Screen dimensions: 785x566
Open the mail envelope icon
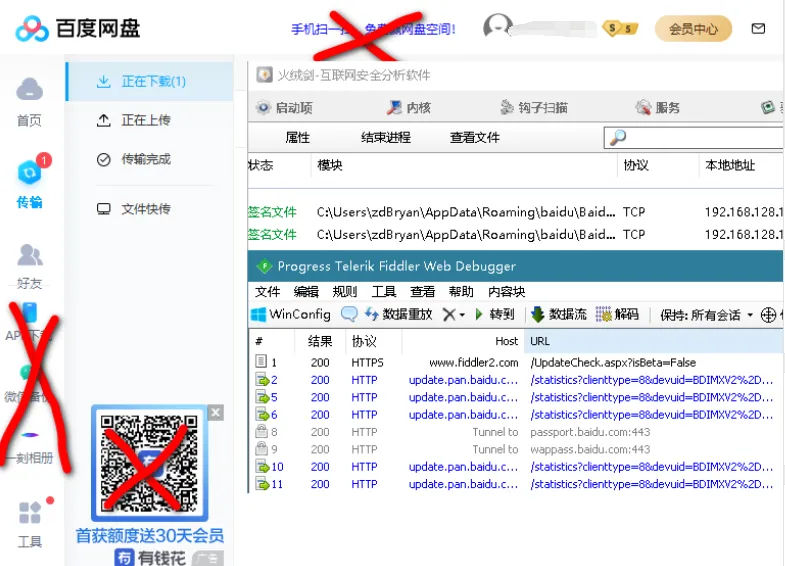758,29
